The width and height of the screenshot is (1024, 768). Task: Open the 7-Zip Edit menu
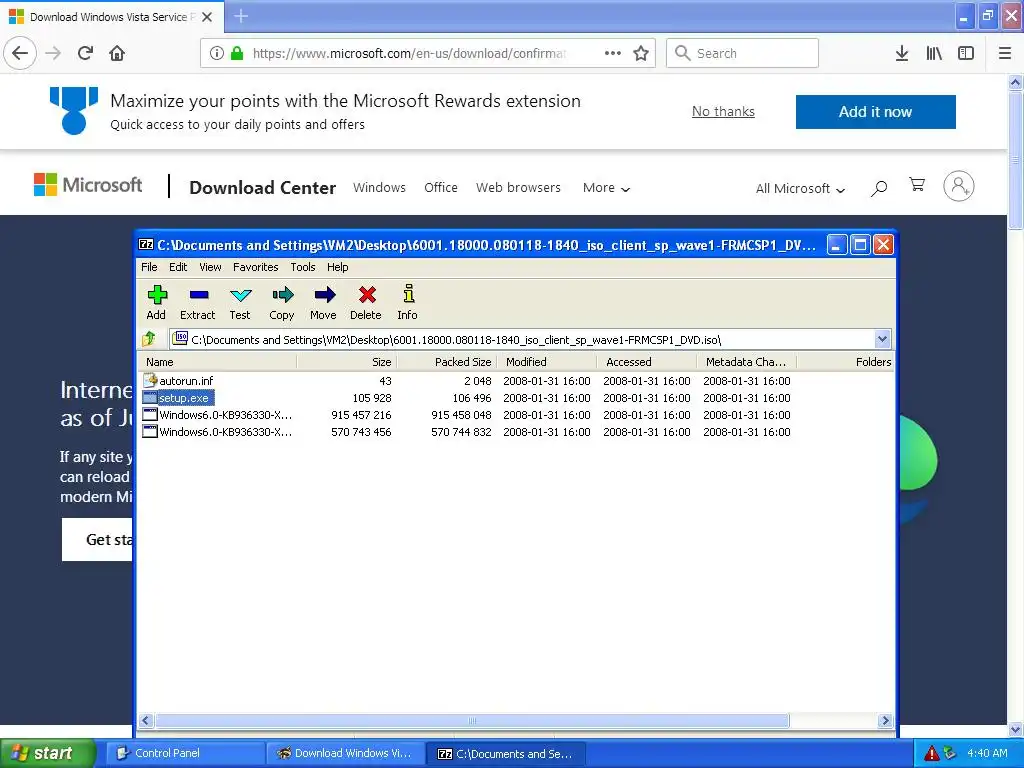tap(178, 267)
